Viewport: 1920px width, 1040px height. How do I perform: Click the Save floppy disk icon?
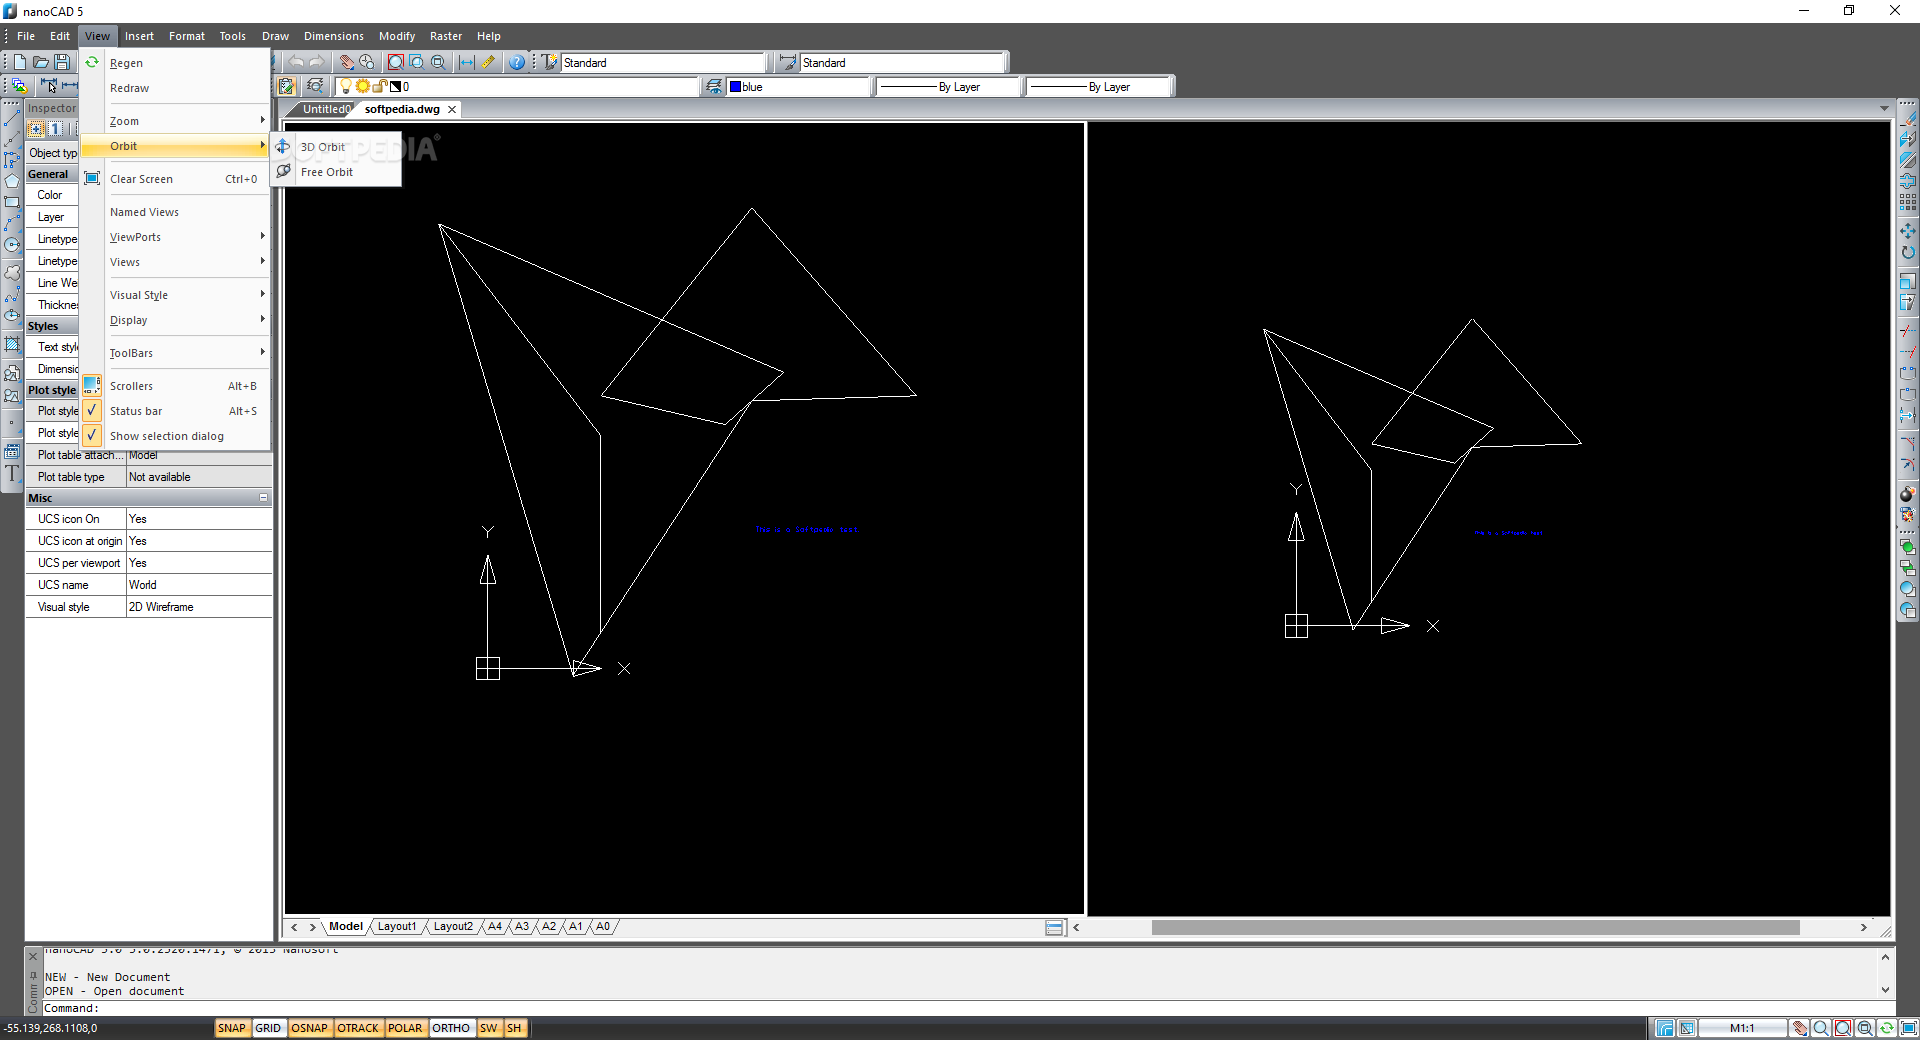coord(62,62)
